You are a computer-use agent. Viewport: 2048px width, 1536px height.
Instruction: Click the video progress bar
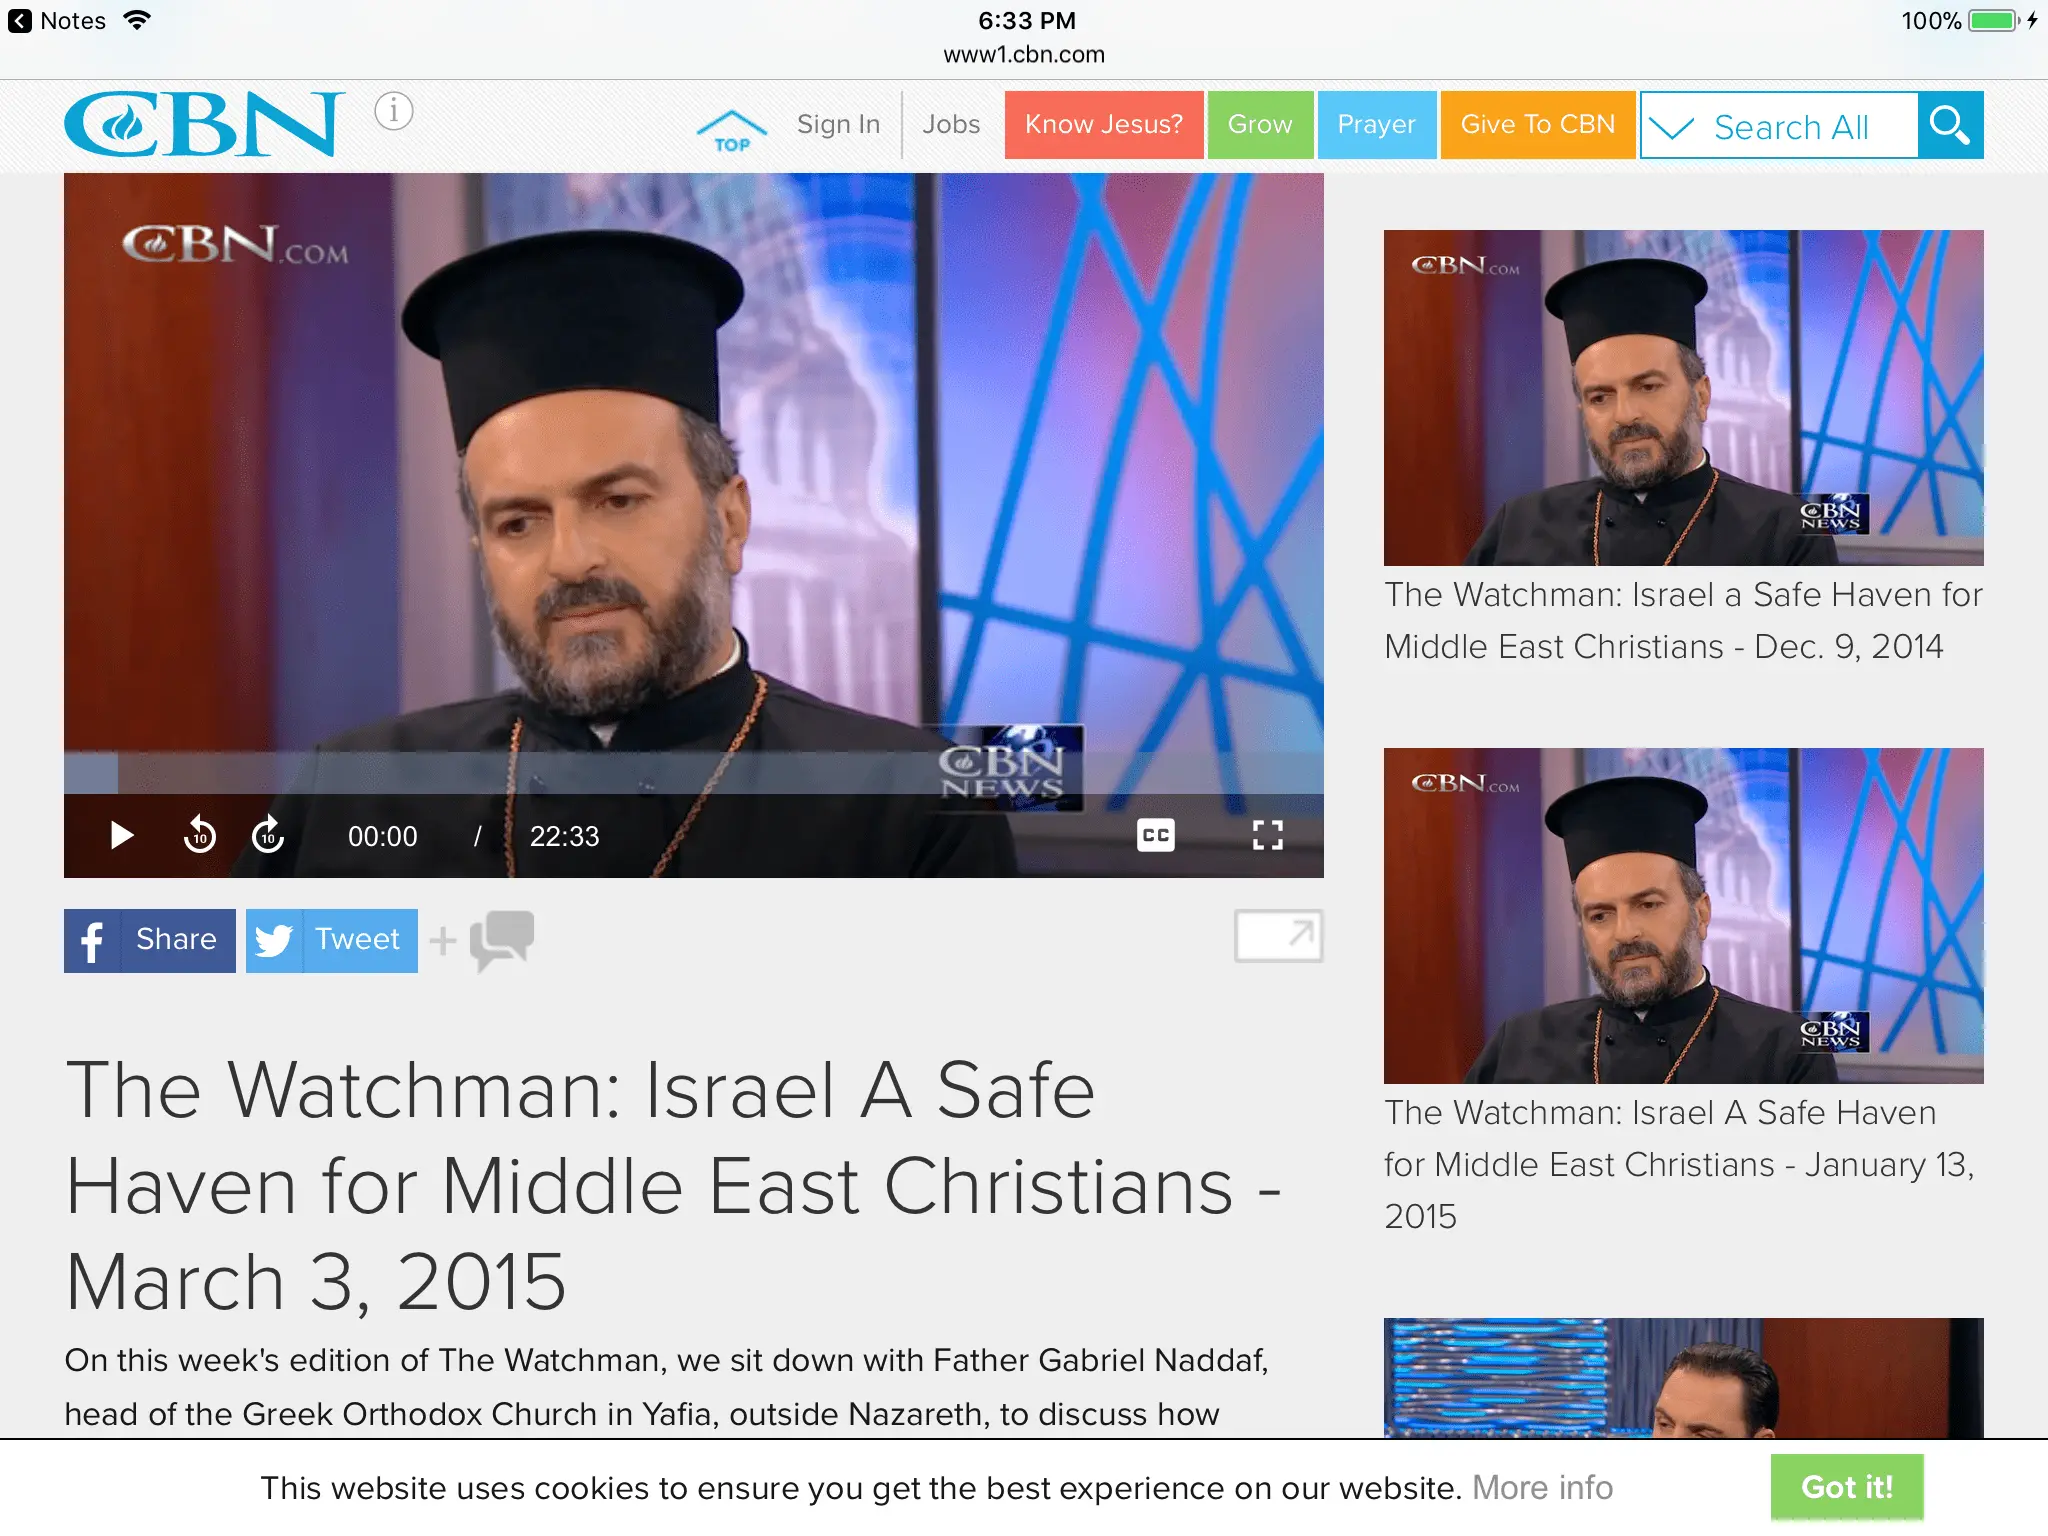[694, 773]
